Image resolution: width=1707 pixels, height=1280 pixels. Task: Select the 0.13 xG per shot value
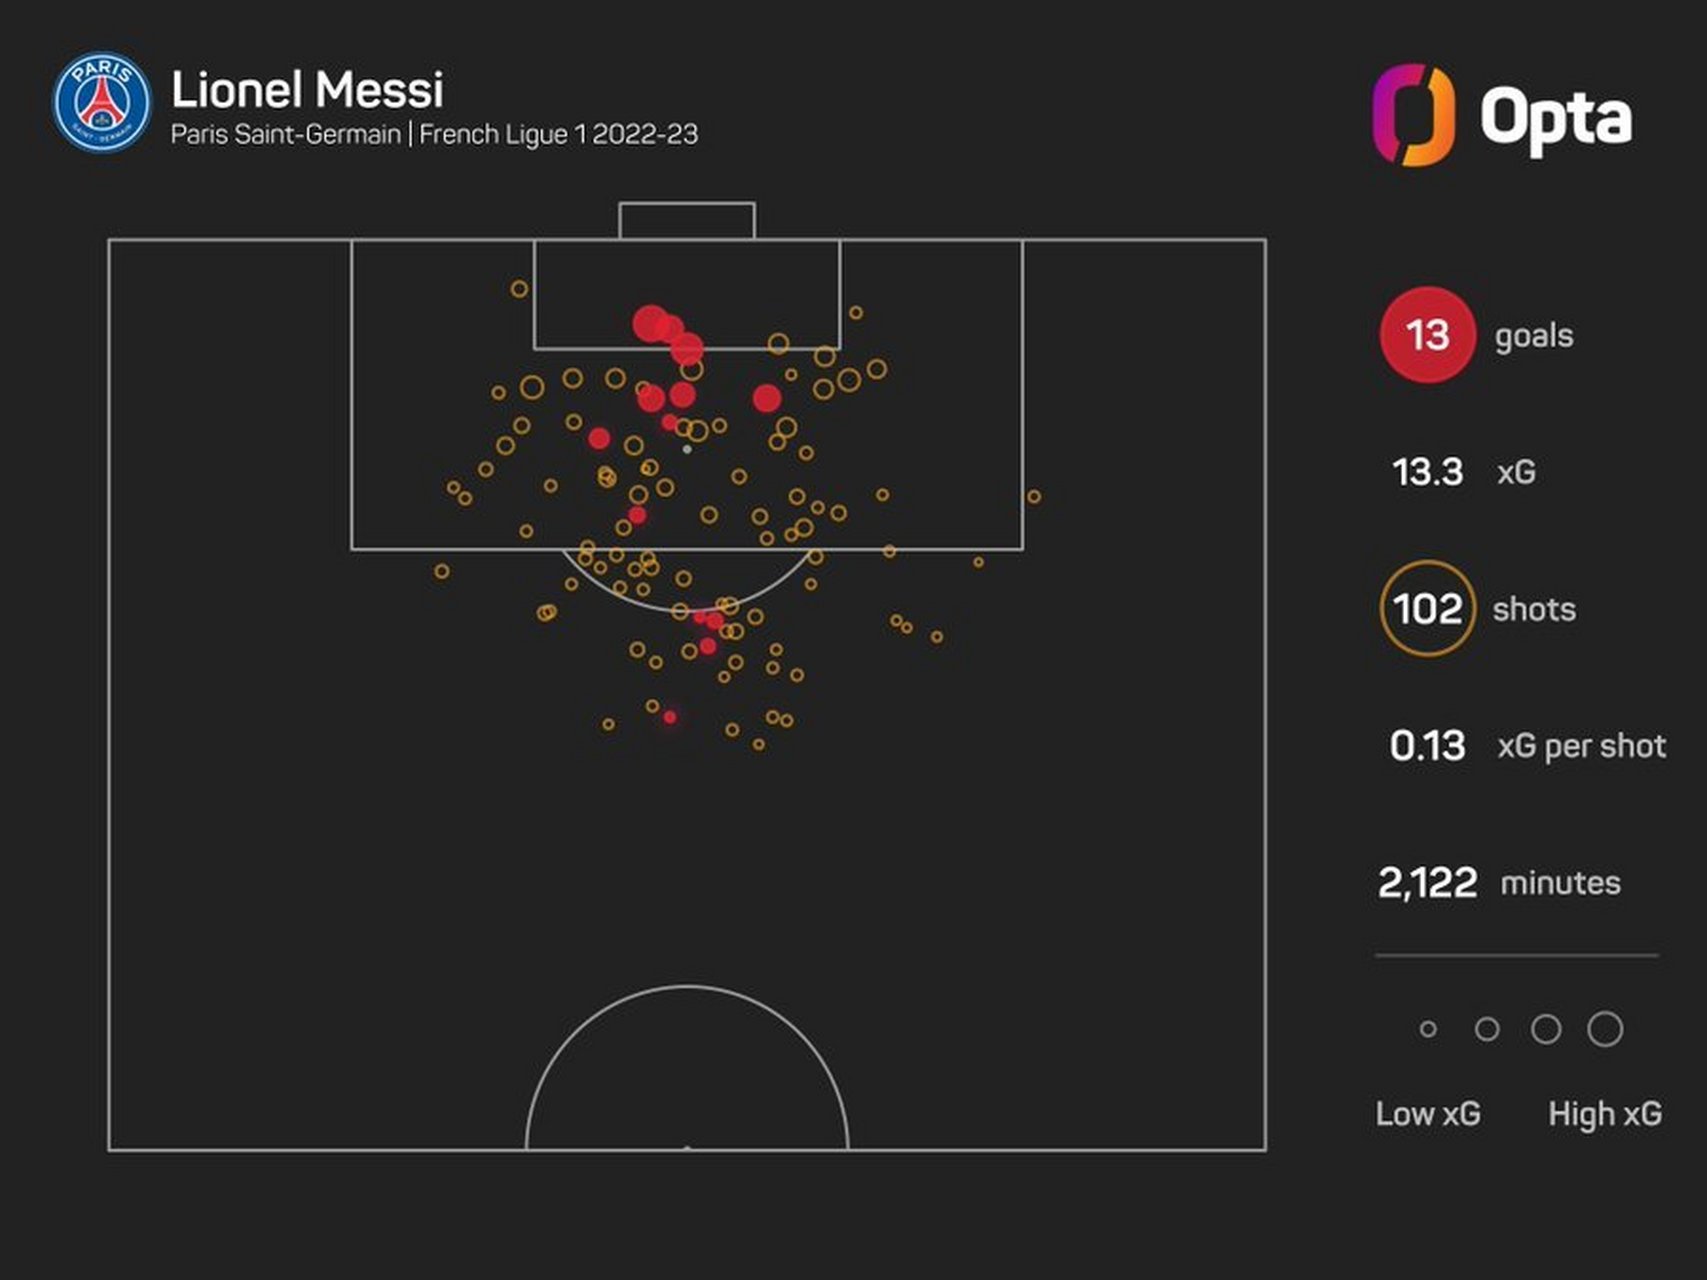click(1427, 745)
